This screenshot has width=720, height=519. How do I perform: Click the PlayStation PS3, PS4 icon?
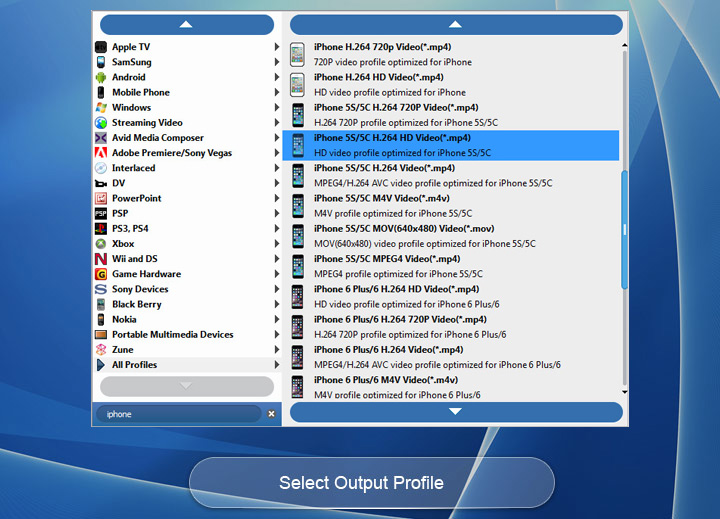tap(101, 228)
